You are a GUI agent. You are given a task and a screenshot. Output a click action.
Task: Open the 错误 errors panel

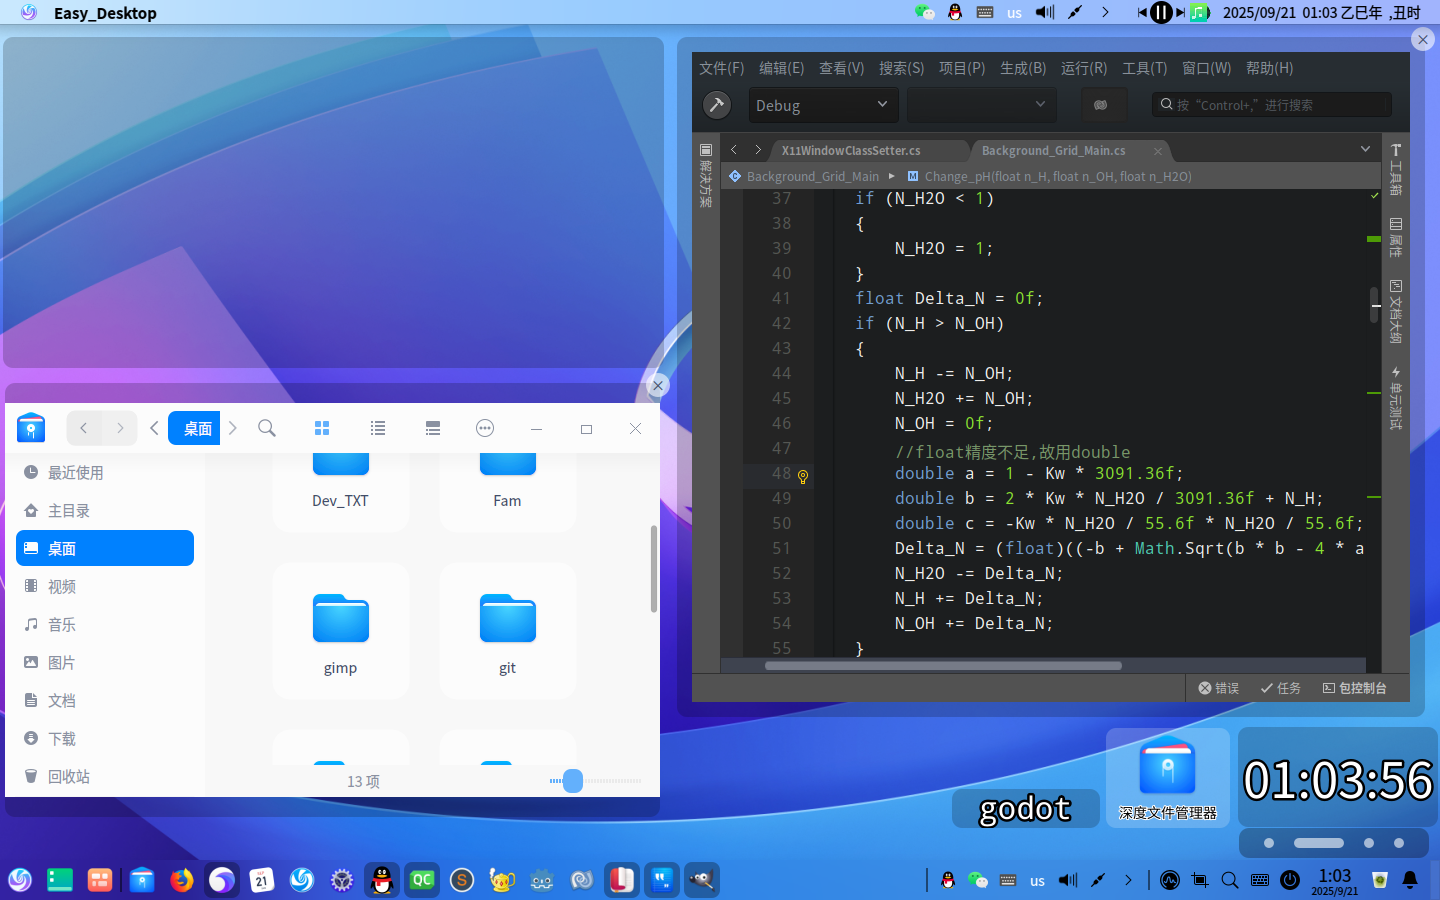pyautogui.click(x=1219, y=688)
